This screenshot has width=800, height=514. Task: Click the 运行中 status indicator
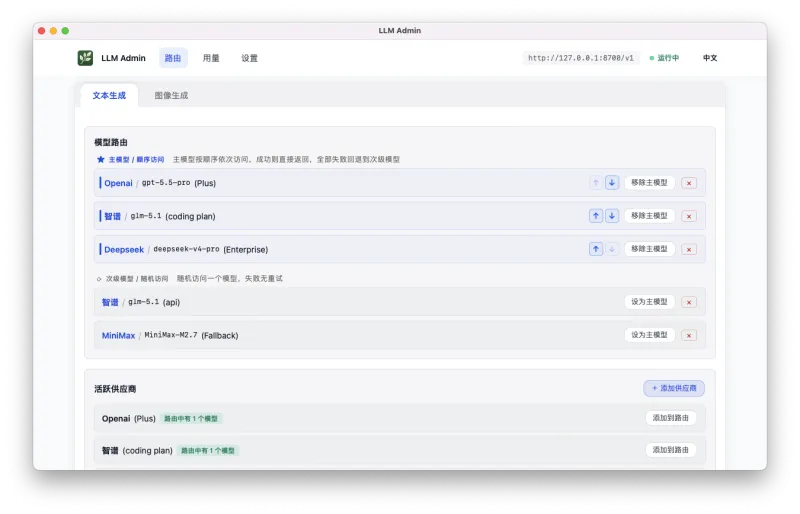pos(664,58)
